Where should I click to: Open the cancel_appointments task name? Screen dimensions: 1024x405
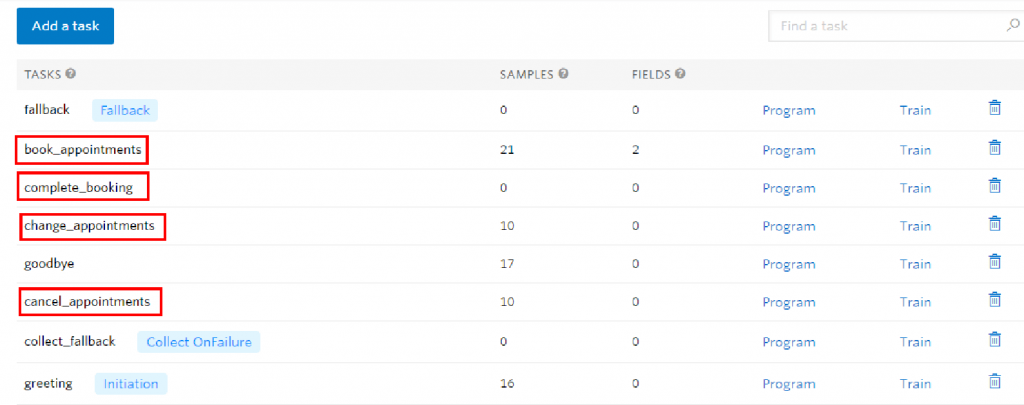coord(88,302)
